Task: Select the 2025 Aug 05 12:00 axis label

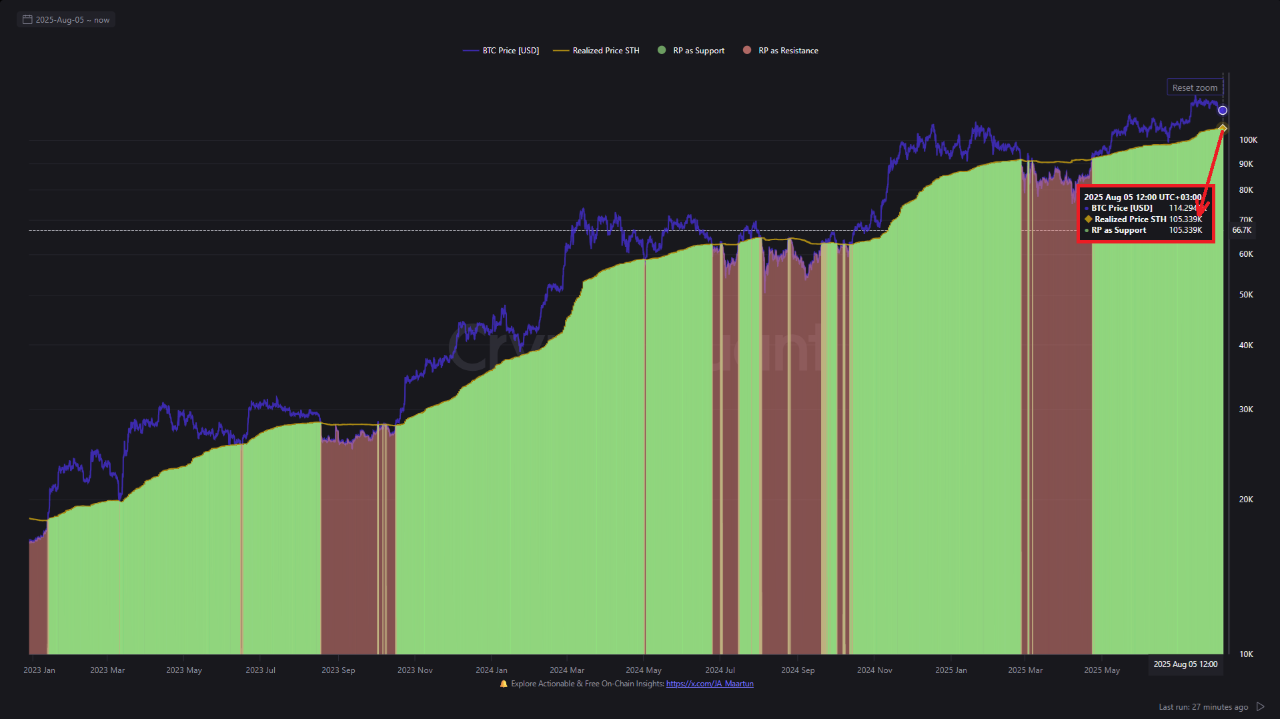Action: tap(1185, 663)
